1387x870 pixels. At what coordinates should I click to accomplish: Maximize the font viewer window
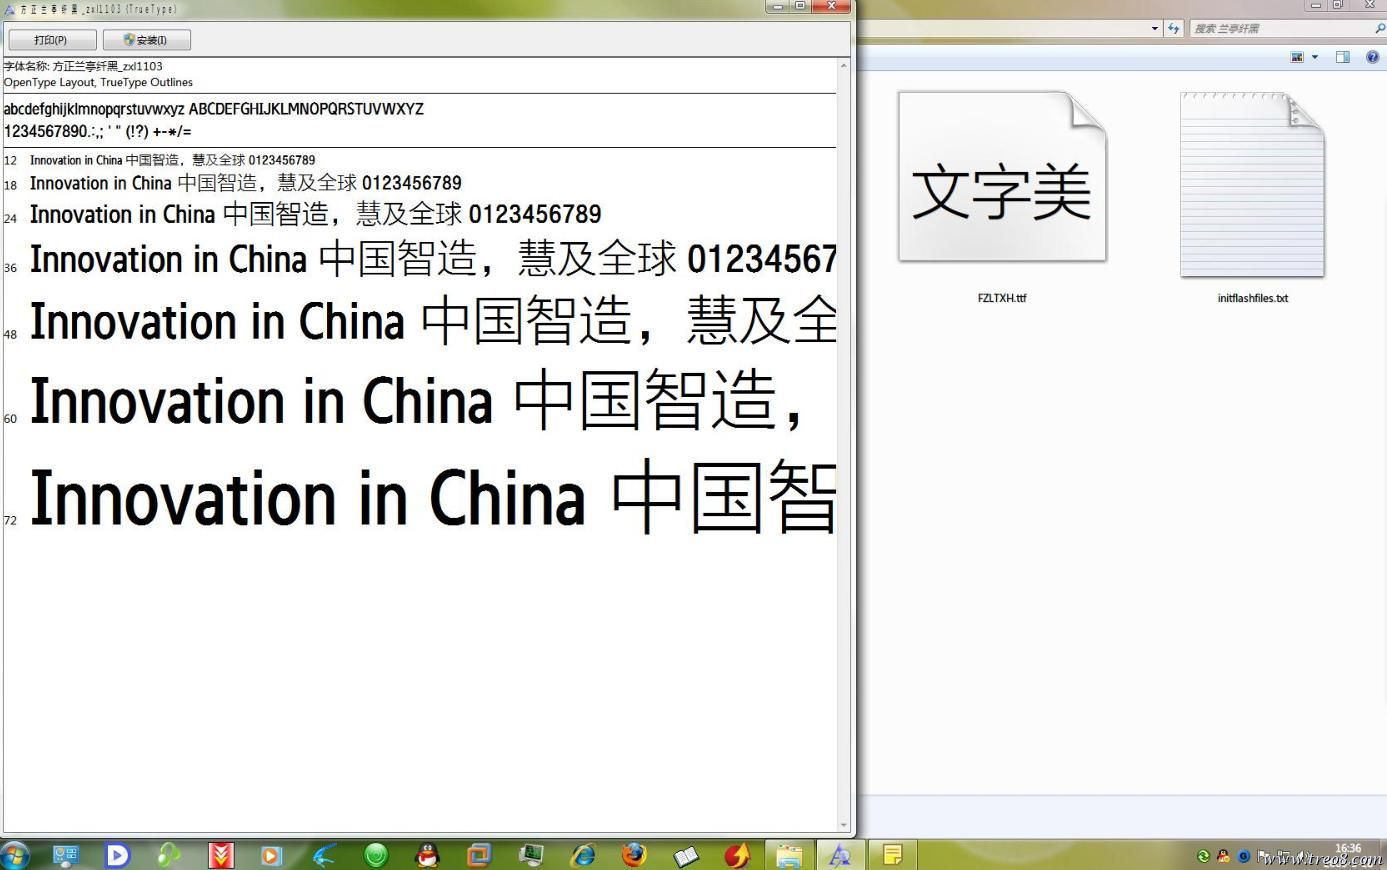click(800, 6)
